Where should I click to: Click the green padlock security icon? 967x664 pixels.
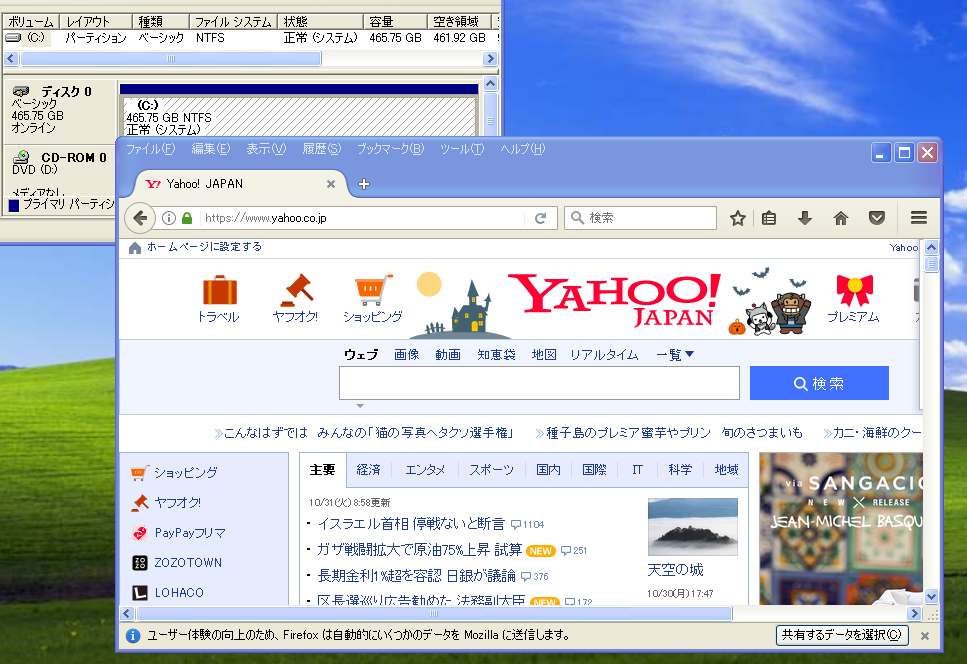(187, 218)
